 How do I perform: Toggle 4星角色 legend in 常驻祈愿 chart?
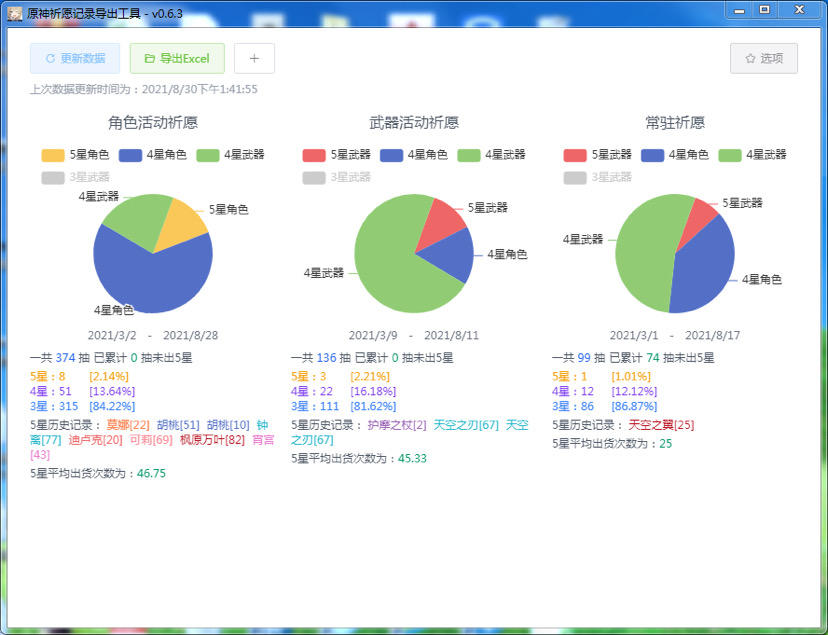point(674,155)
